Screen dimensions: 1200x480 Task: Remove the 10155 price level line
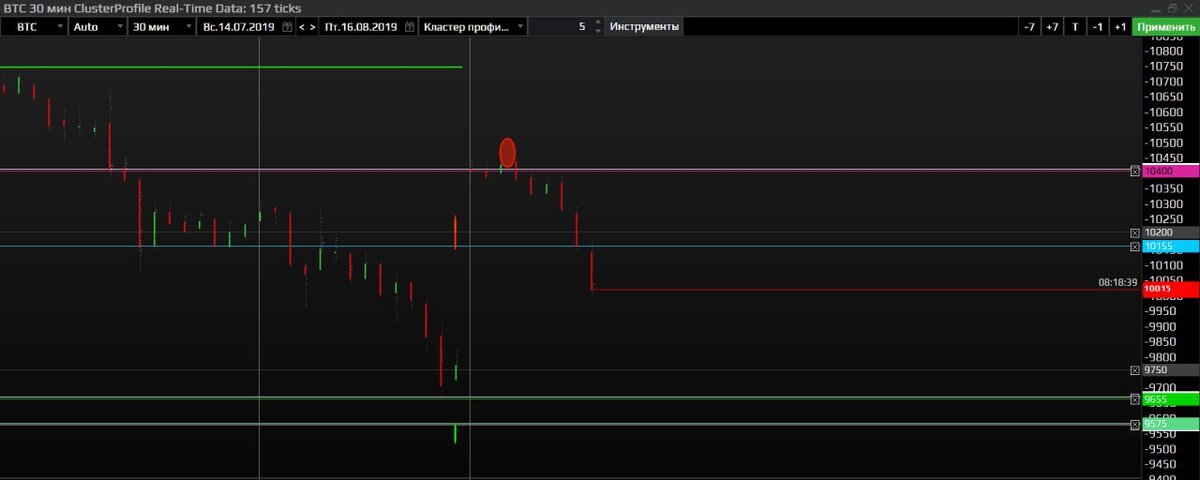(x=1134, y=246)
